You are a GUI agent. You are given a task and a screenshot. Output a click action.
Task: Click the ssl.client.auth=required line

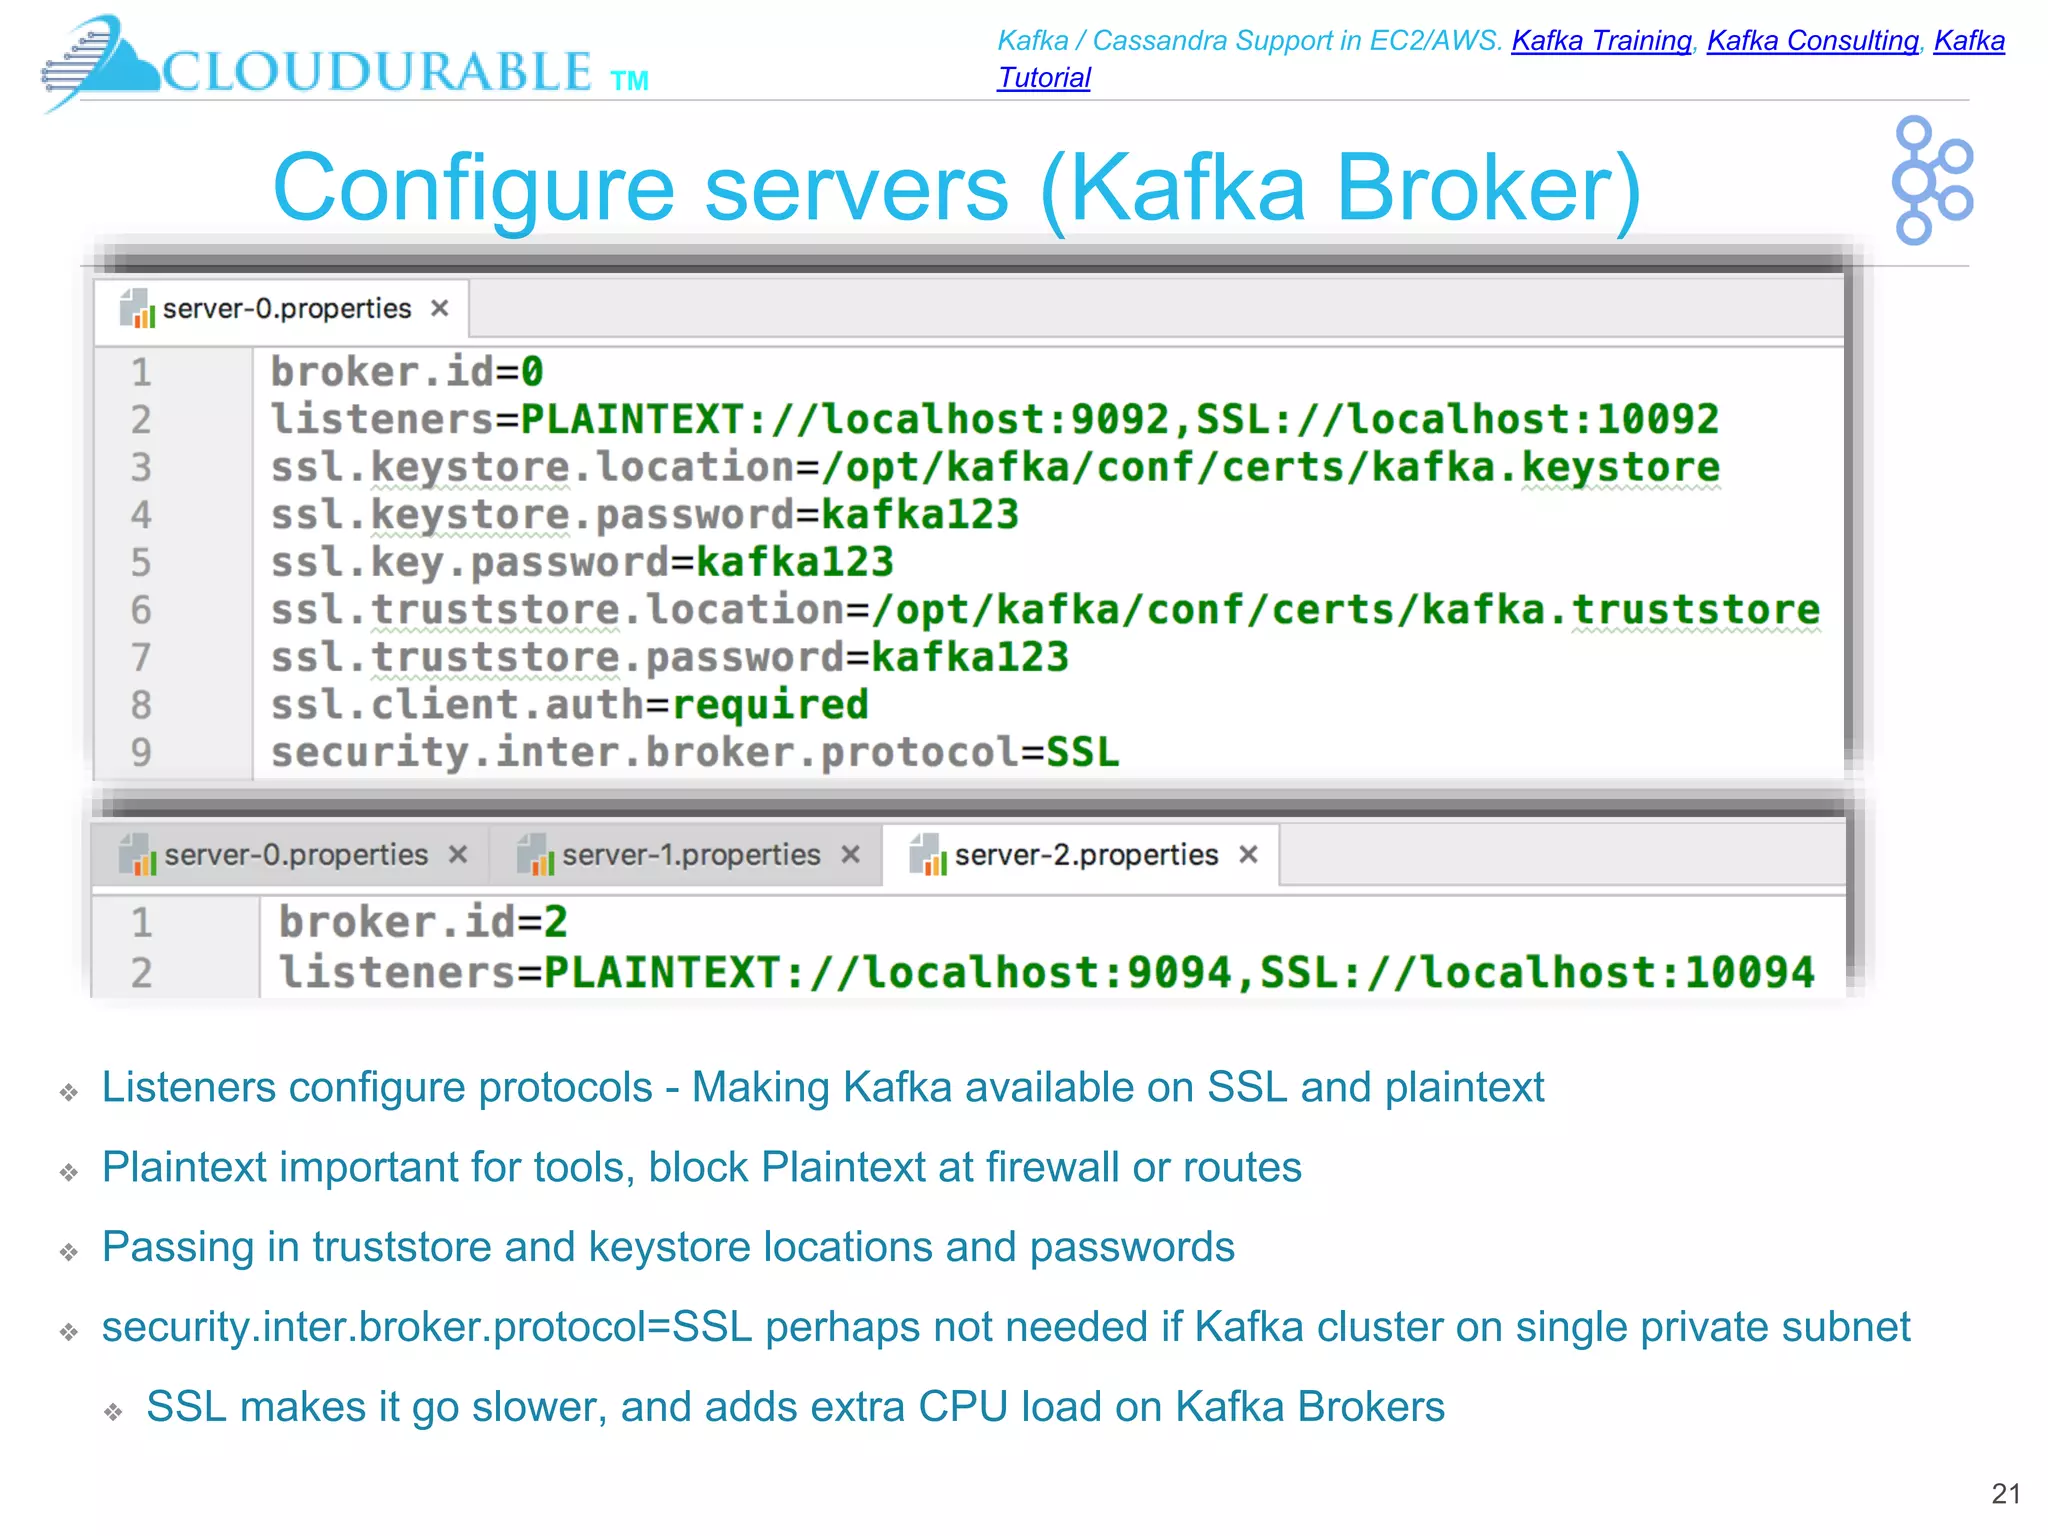(x=569, y=705)
